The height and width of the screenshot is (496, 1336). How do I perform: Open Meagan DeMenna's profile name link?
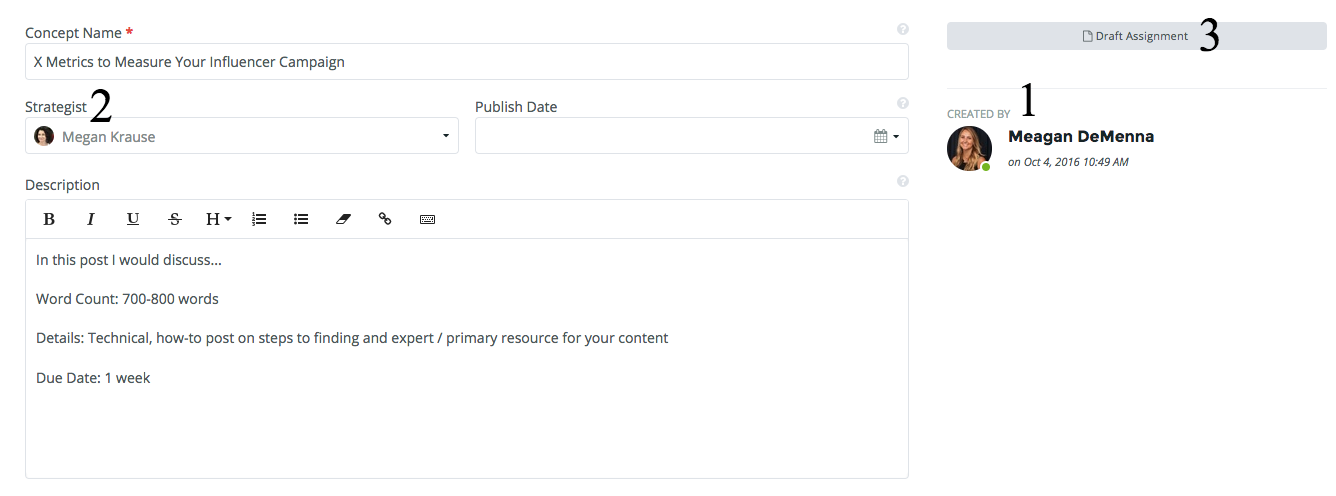1081,137
